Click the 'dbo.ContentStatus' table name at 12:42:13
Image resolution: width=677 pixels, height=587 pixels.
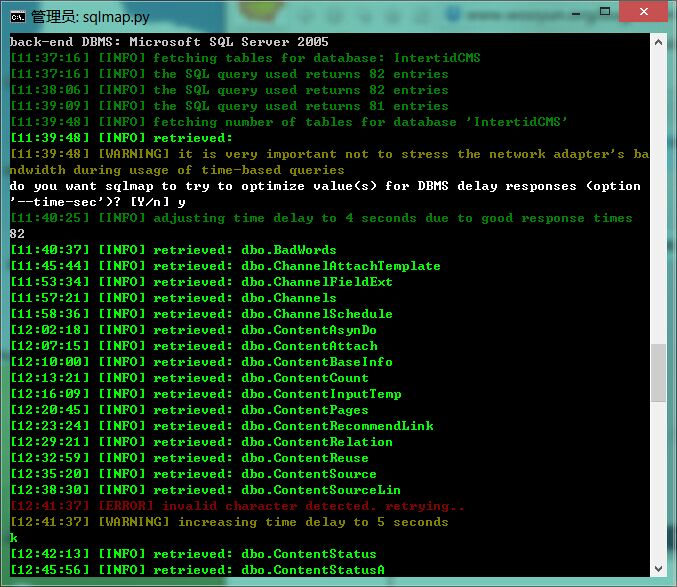tap(309, 553)
